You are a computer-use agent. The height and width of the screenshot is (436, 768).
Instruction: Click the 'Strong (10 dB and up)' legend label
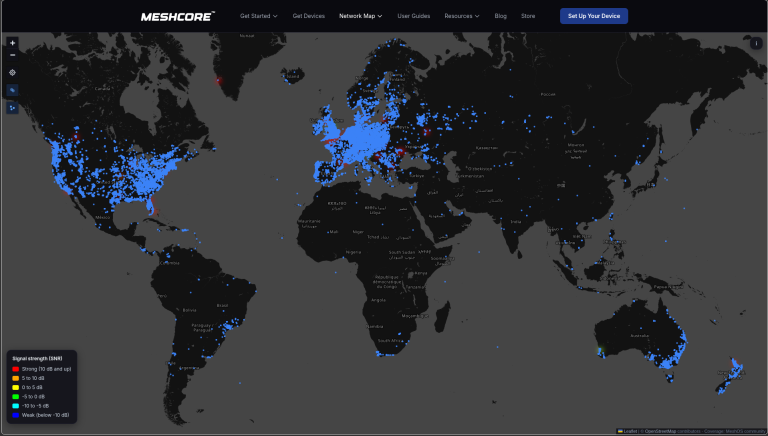coord(47,369)
